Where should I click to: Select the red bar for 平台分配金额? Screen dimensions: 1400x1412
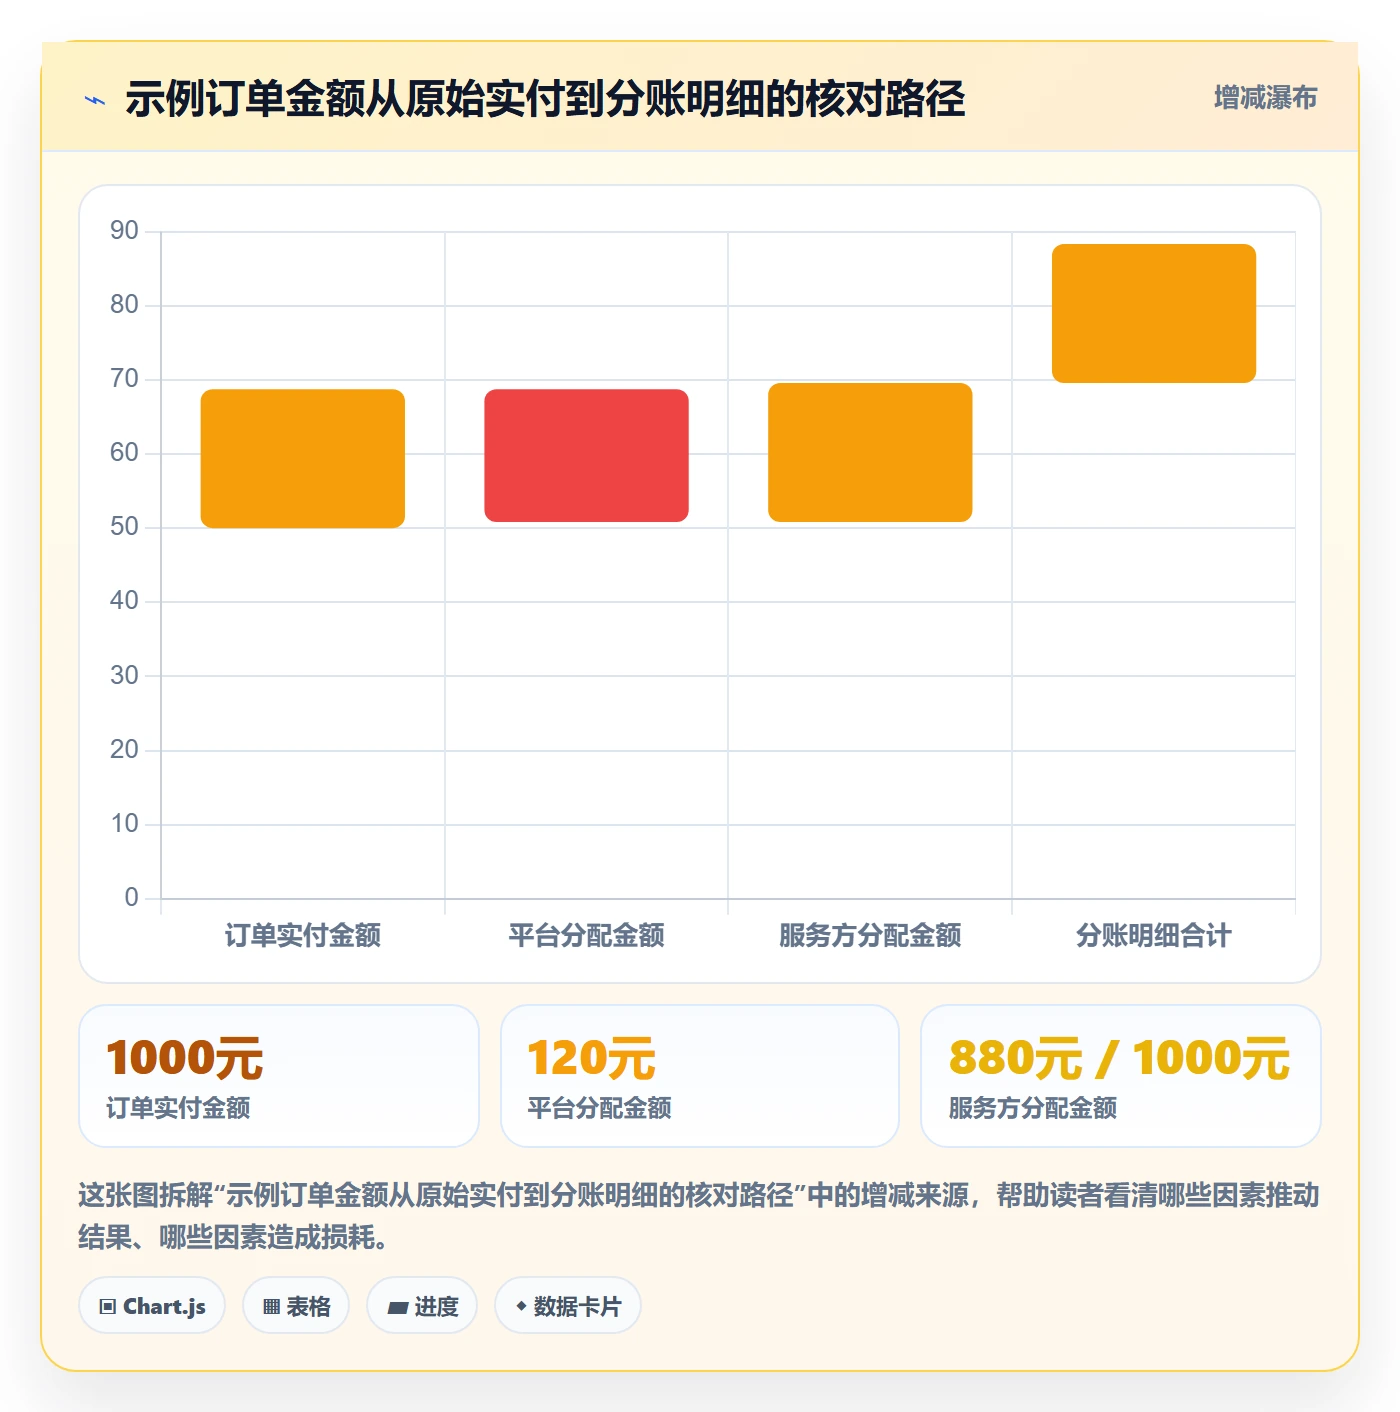(587, 455)
